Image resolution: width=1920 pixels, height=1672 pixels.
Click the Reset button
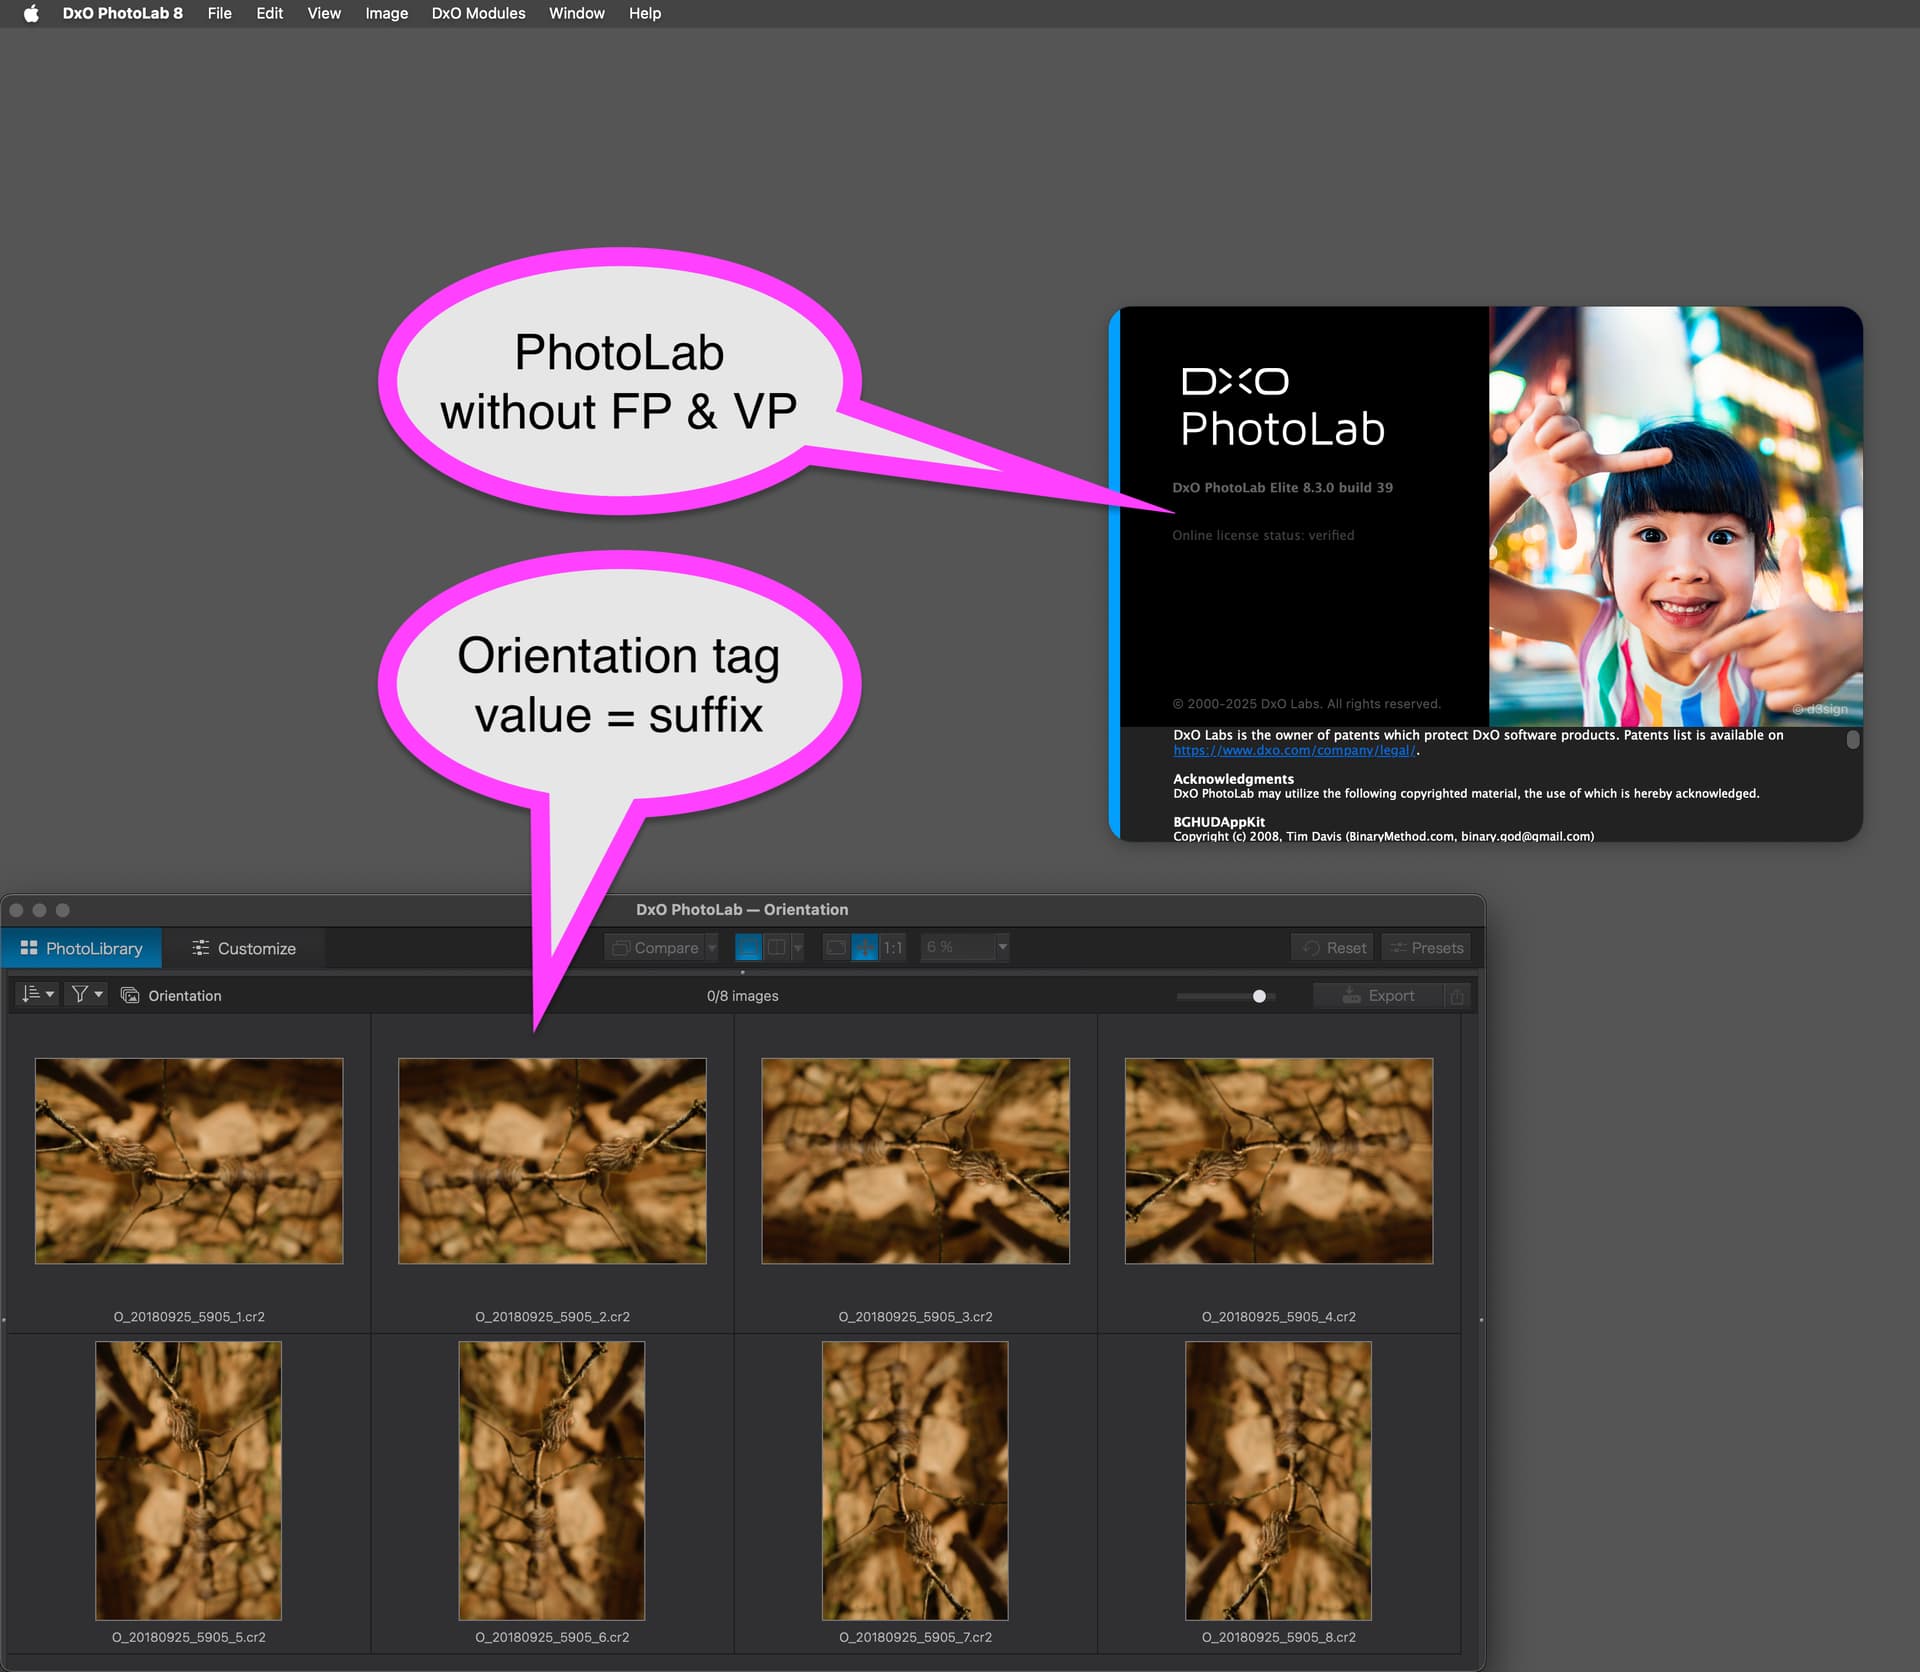pos(1333,947)
